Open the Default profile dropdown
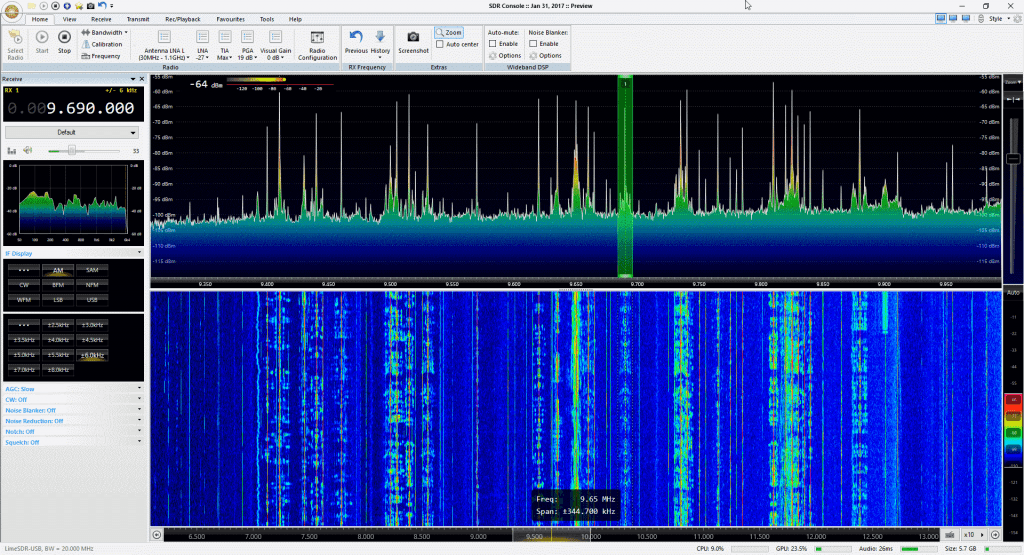The image size is (1024, 555). (x=71, y=132)
